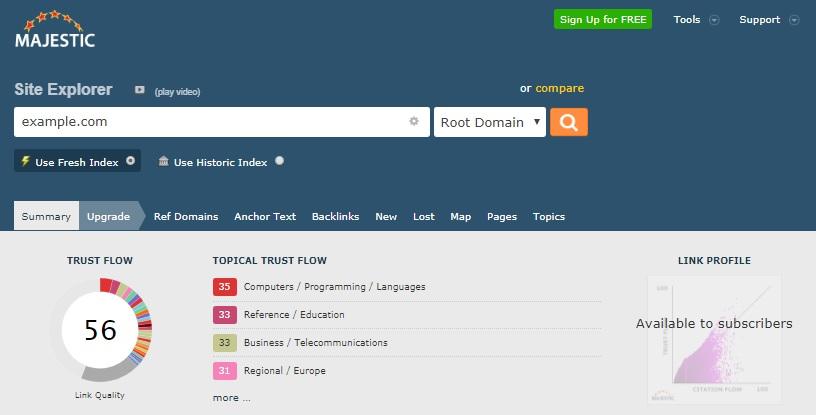Click the TOPICAL TRUST FLOW heading
This screenshot has width=816, height=415.
pos(270,260)
